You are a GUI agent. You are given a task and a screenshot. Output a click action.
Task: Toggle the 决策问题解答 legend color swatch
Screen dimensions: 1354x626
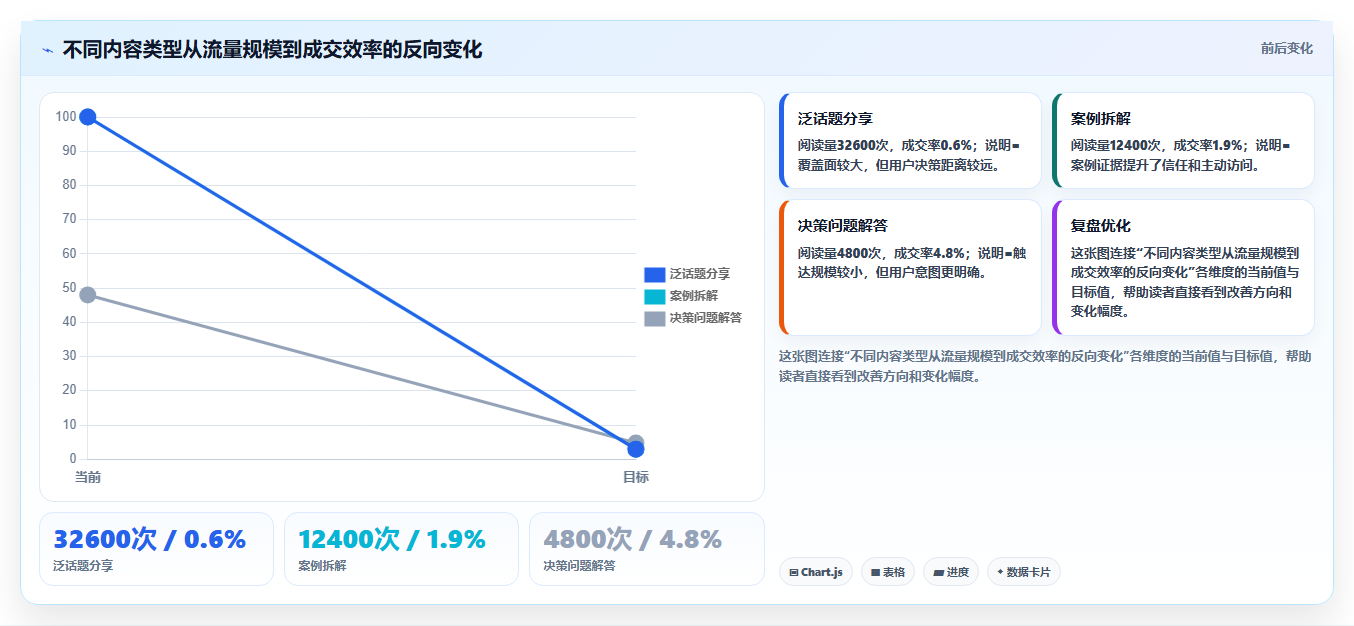coord(654,318)
